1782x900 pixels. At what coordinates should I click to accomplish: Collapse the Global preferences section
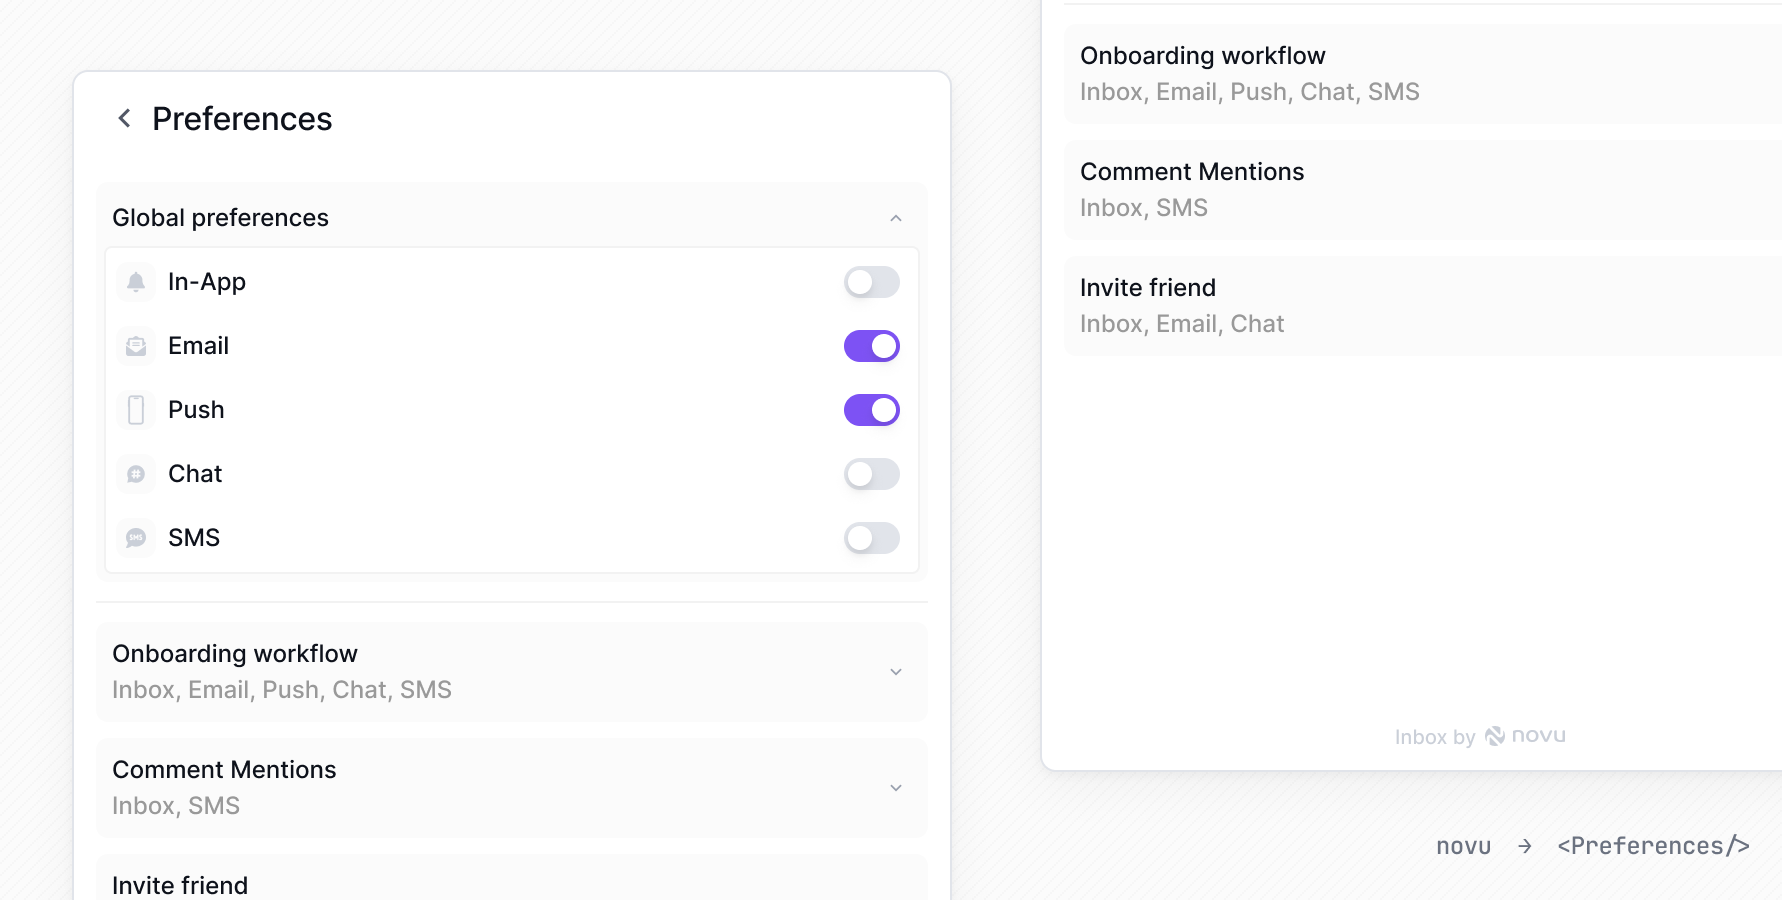point(896,217)
